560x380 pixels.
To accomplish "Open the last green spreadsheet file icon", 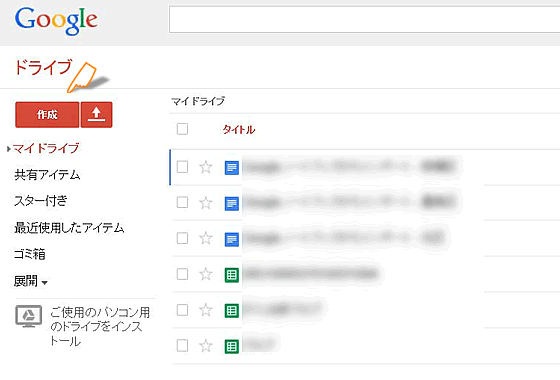I will 232,346.
